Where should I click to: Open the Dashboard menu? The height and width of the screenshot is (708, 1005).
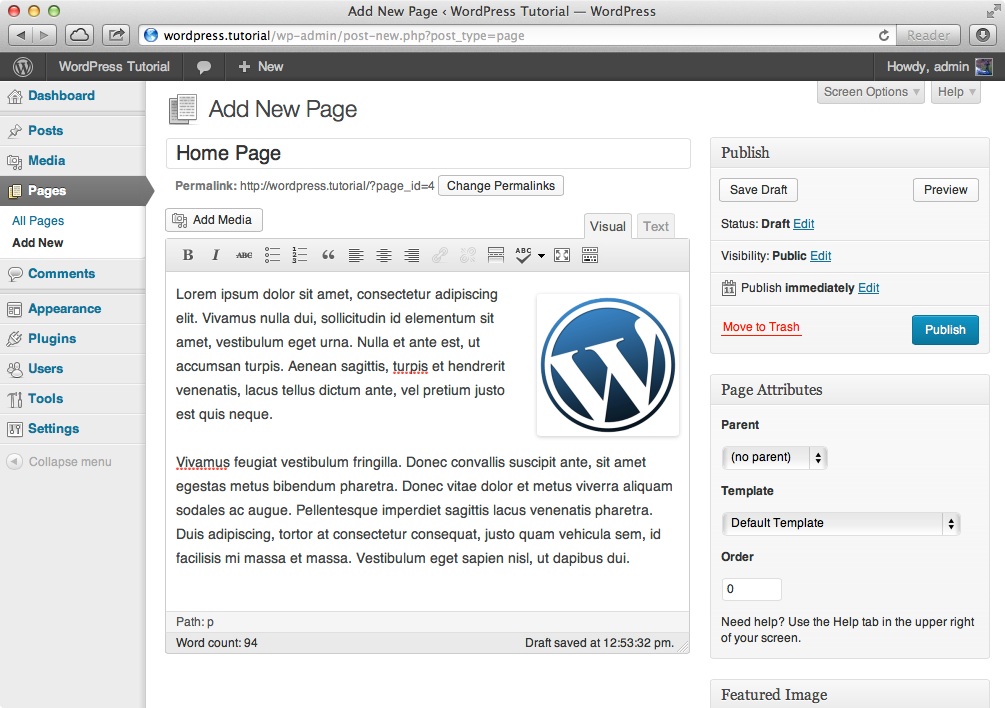point(62,96)
